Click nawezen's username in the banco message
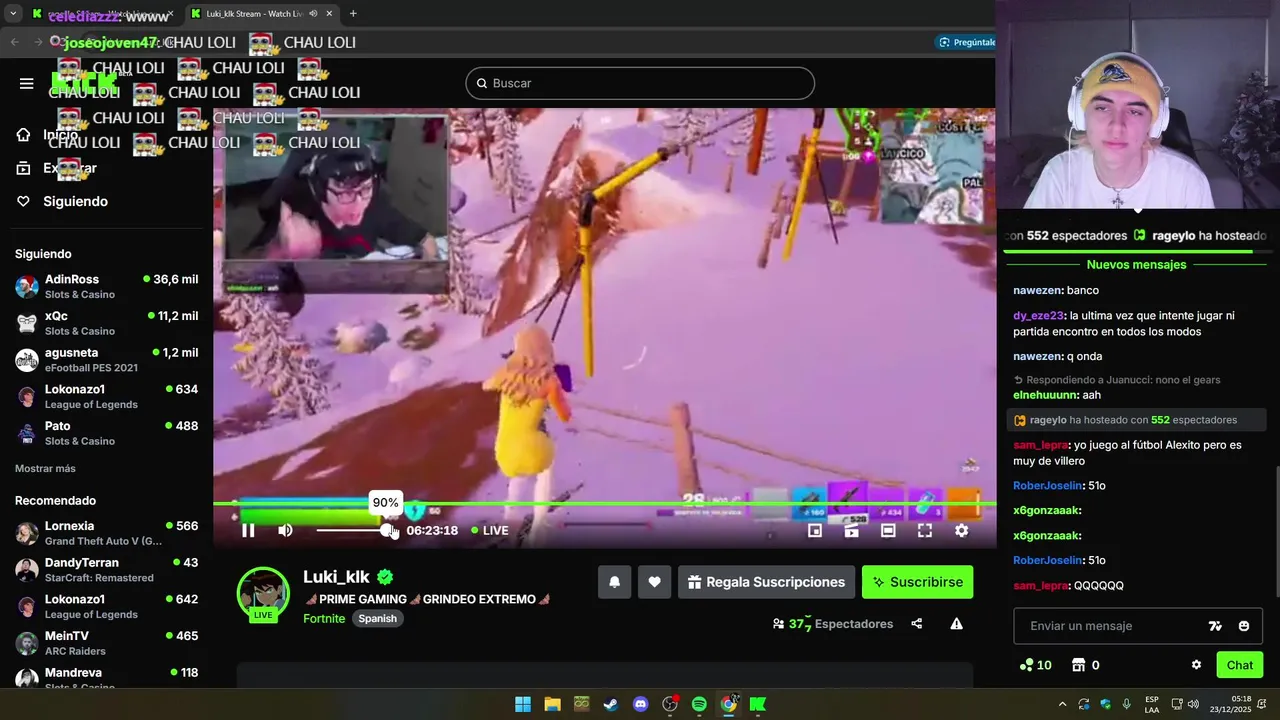 (x=1038, y=290)
